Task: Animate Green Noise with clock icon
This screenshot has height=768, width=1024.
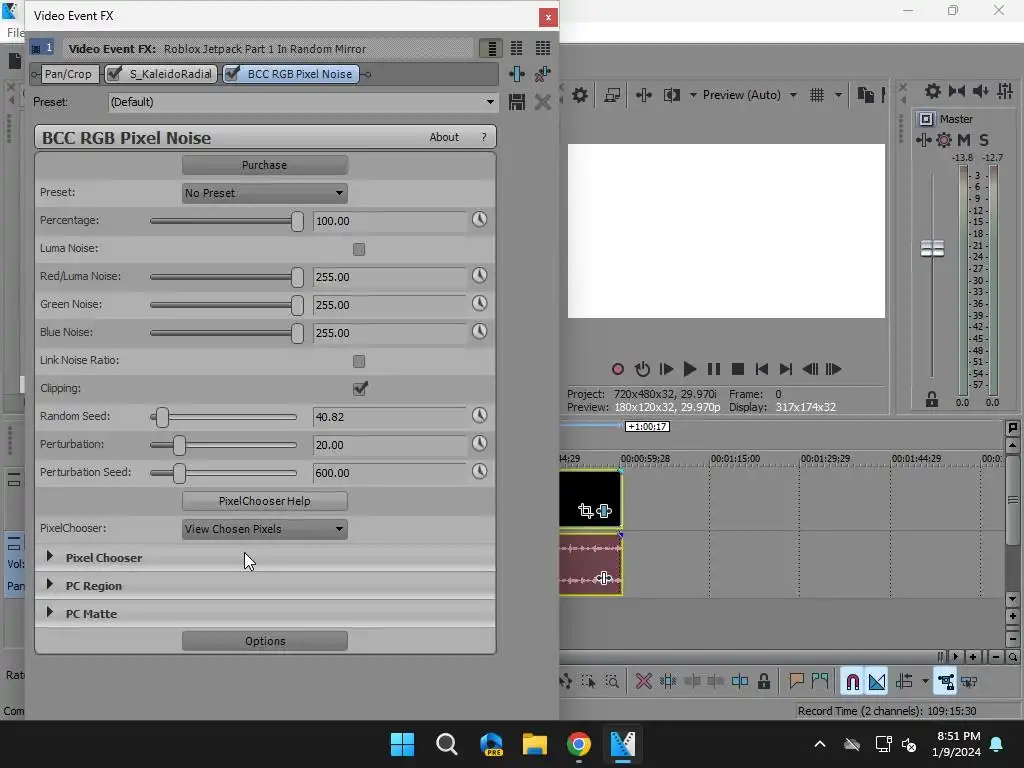Action: 479,304
